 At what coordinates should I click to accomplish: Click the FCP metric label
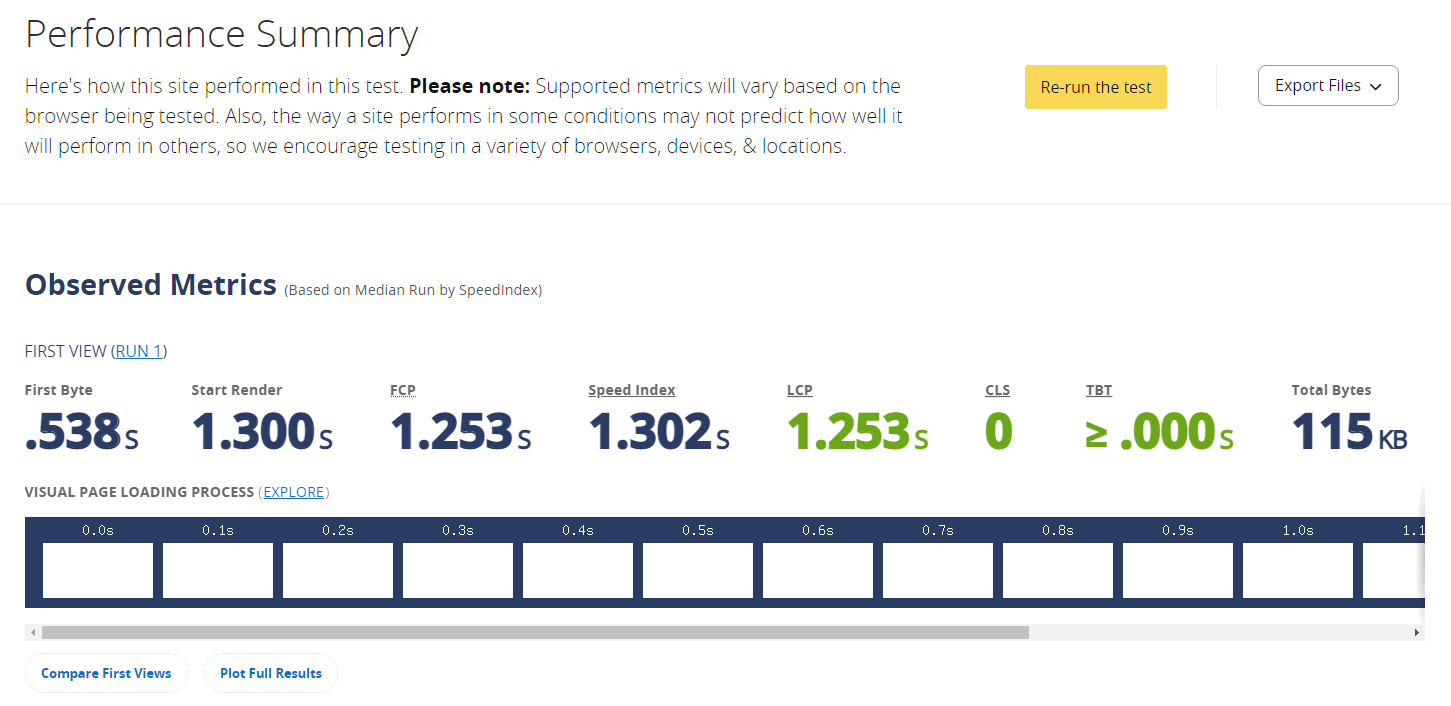402,390
